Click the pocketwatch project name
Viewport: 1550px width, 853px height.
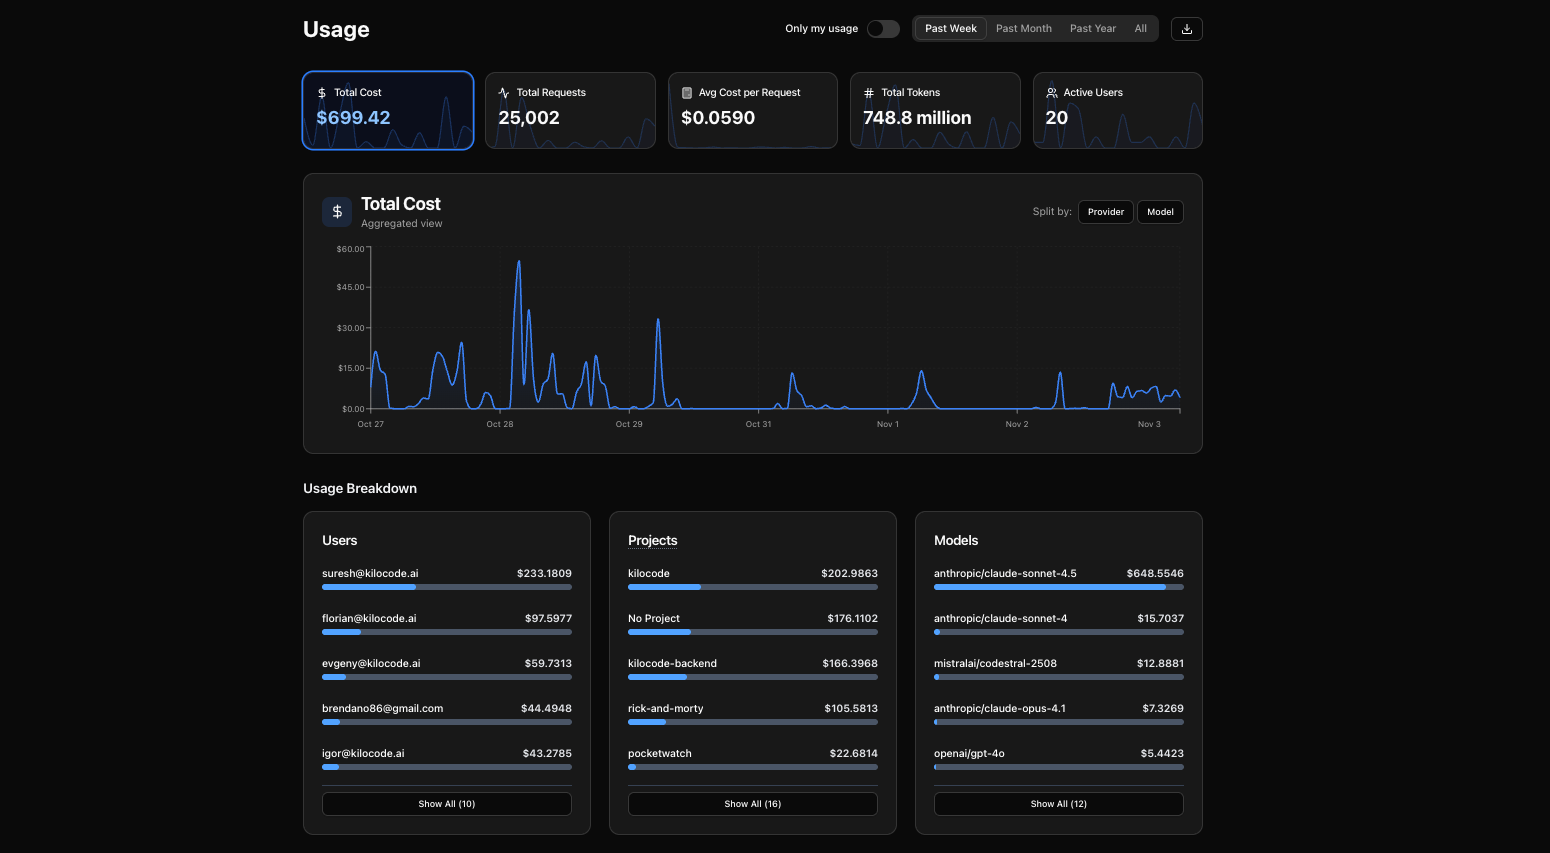(x=660, y=753)
